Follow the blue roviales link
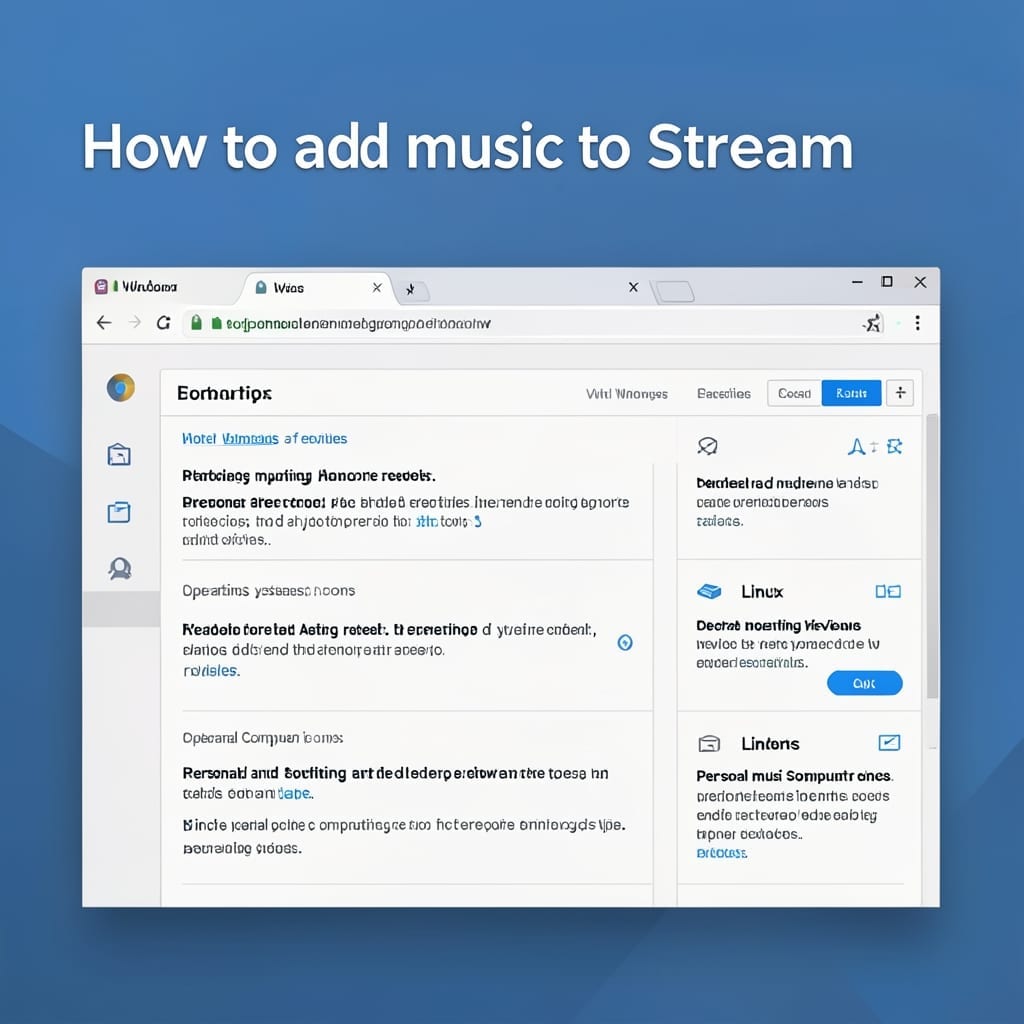 (x=212, y=671)
